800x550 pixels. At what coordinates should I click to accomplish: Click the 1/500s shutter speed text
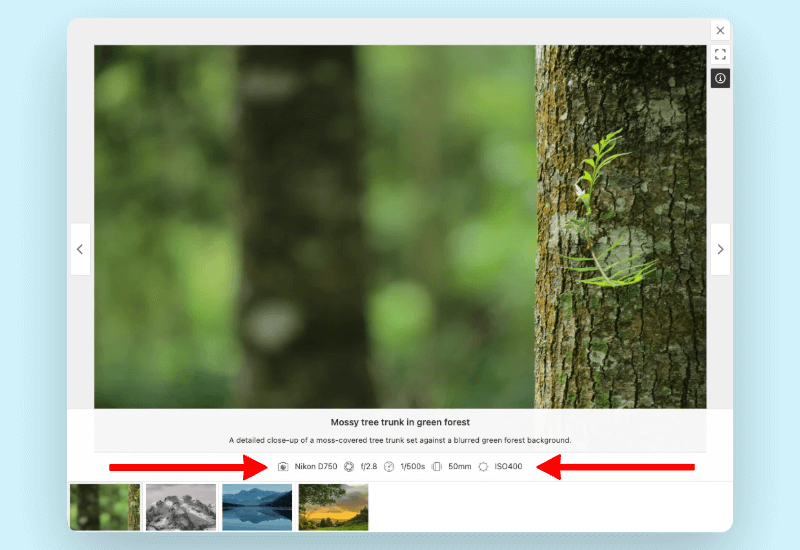tap(412, 467)
